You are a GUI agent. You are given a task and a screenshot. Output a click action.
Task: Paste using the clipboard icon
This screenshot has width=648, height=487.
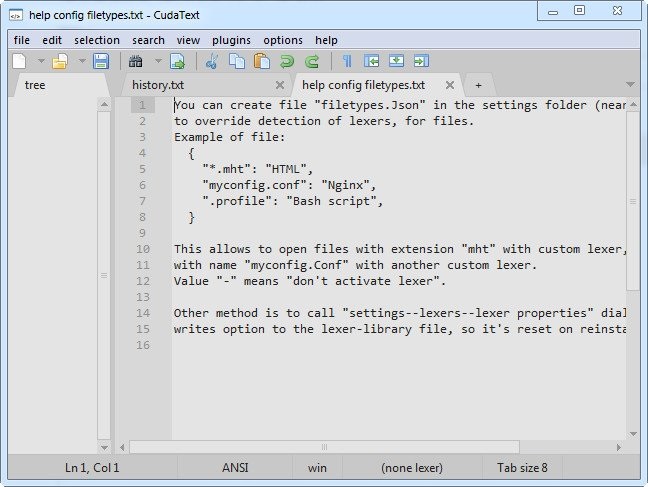click(261, 62)
